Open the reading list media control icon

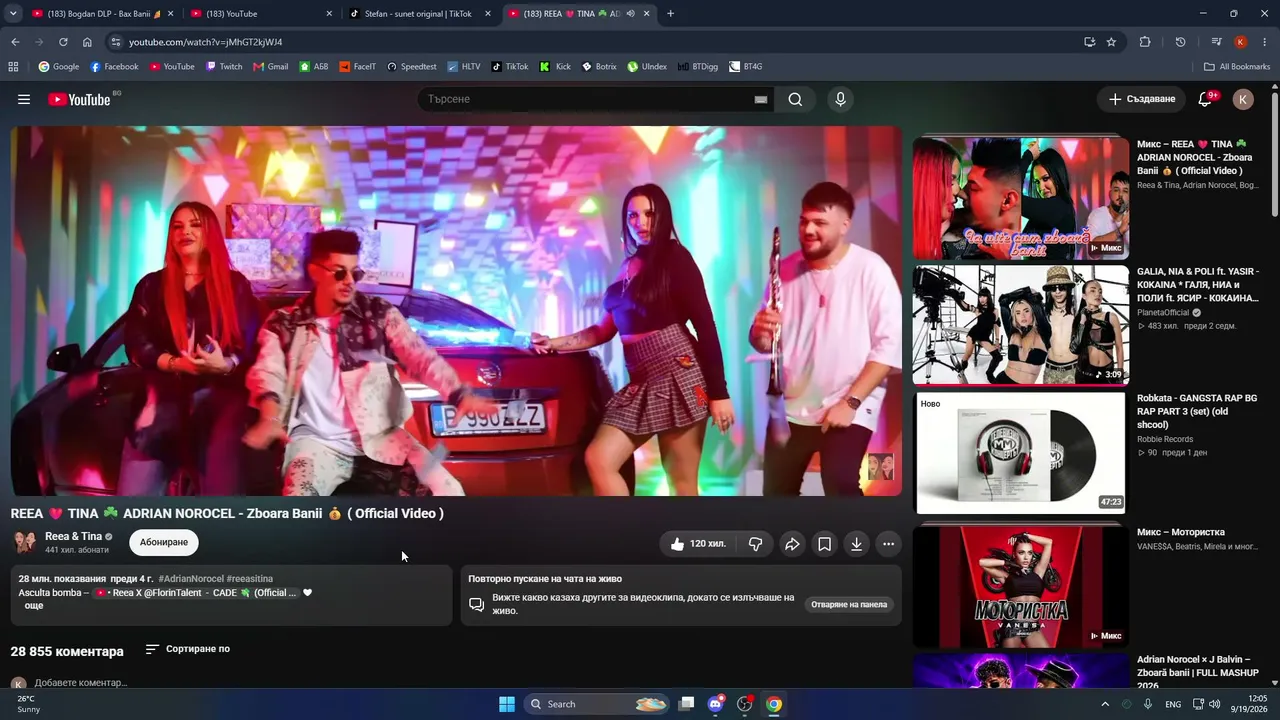click(1216, 42)
